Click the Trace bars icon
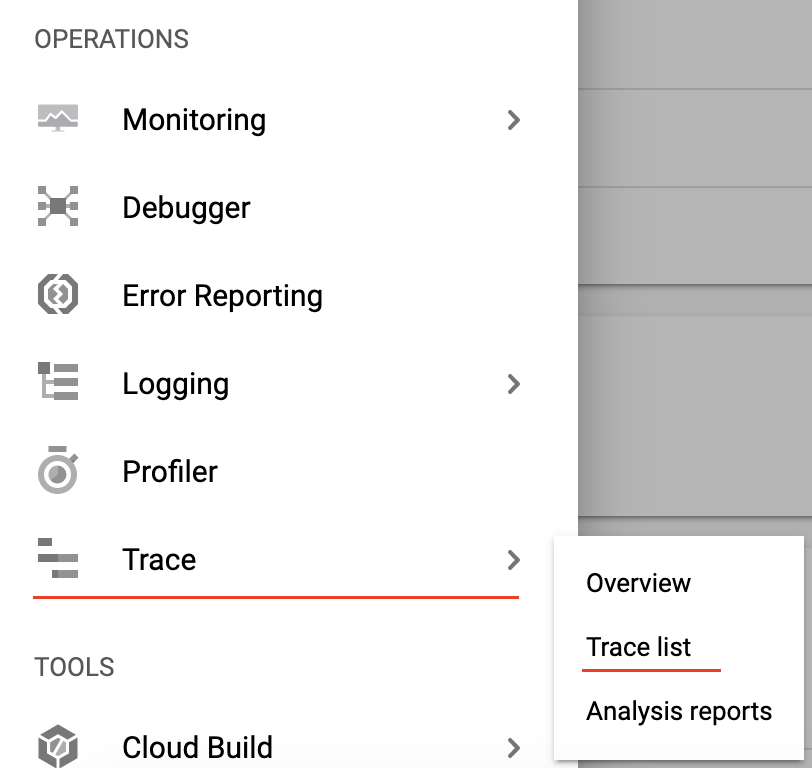 pos(58,558)
